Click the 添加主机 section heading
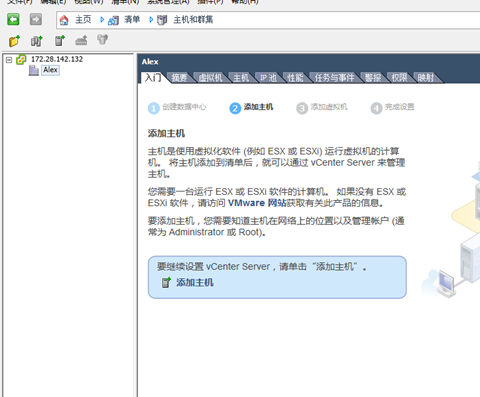This screenshot has width=480, height=397. coord(166,134)
